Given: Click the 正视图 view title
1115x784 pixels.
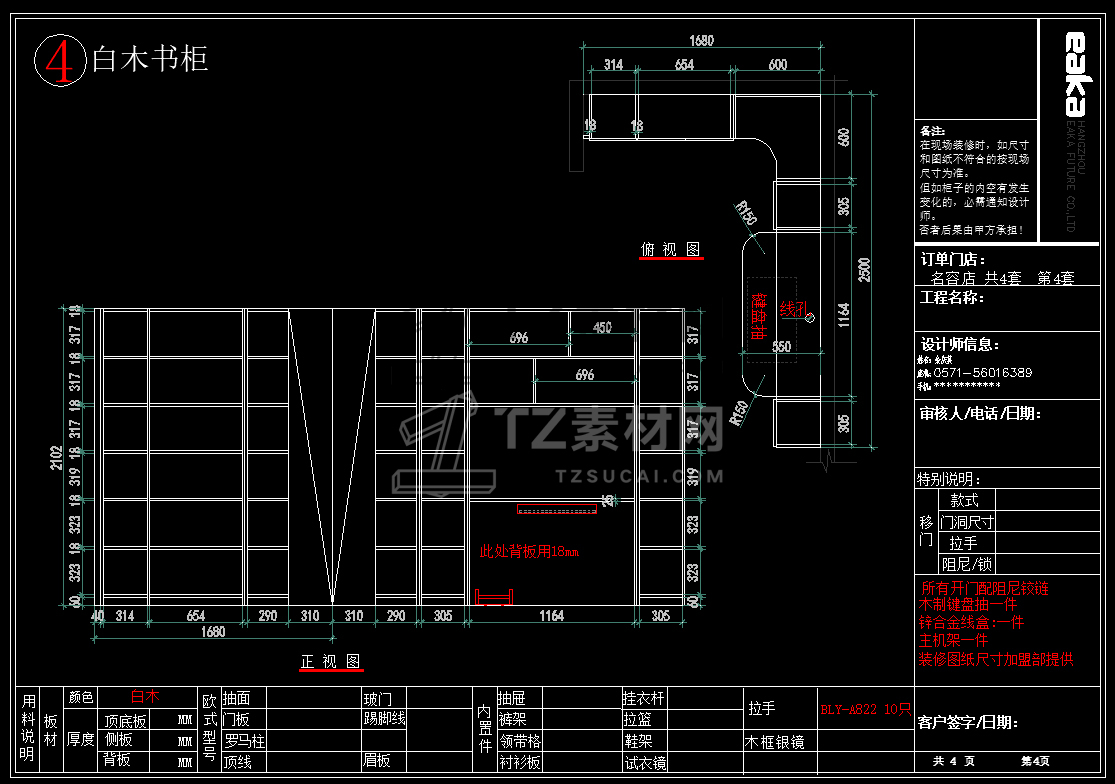Looking at the screenshot, I should [331, 662].
